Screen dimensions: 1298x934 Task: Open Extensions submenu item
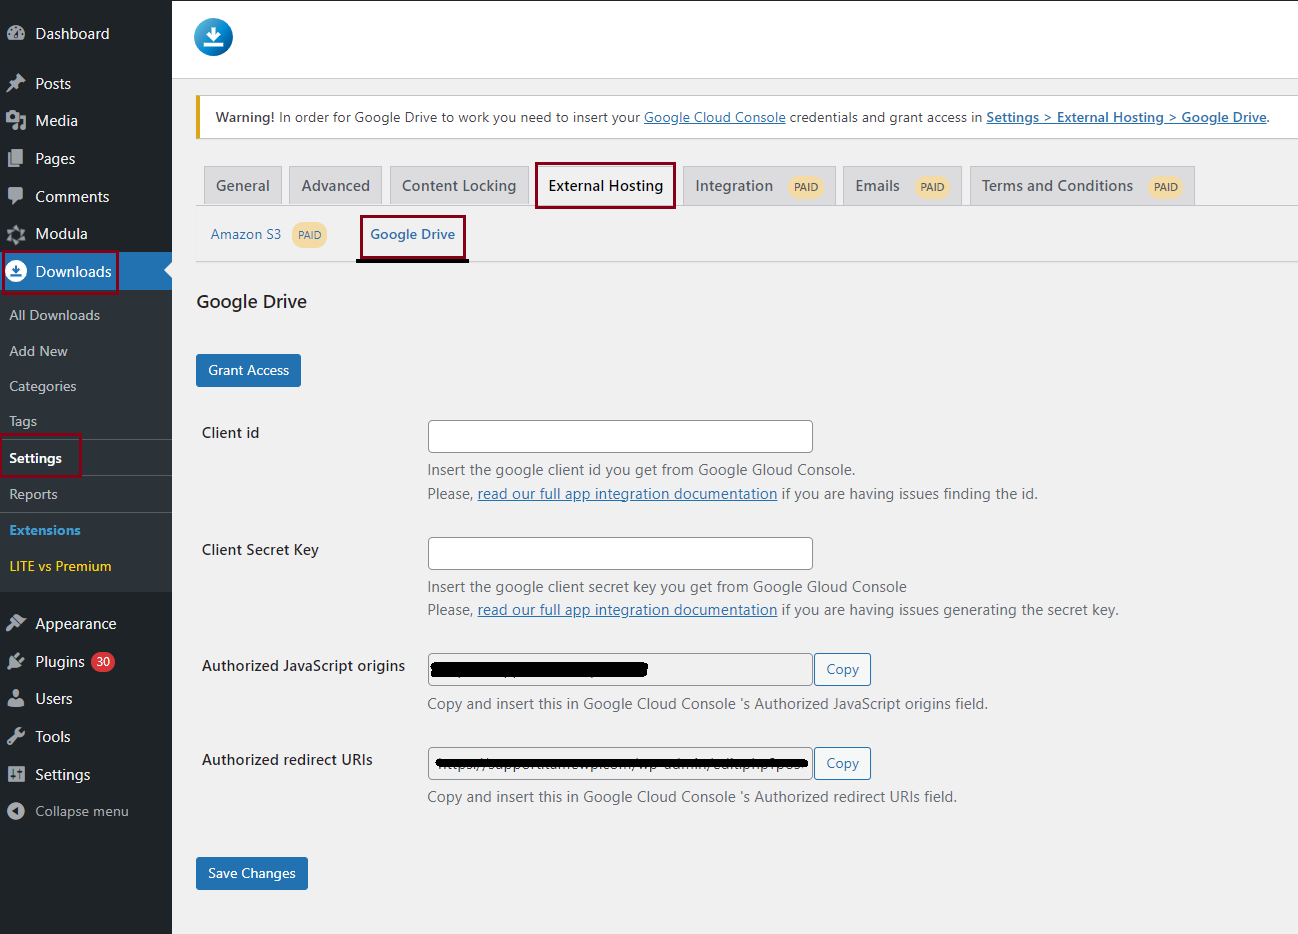[45, 530]
